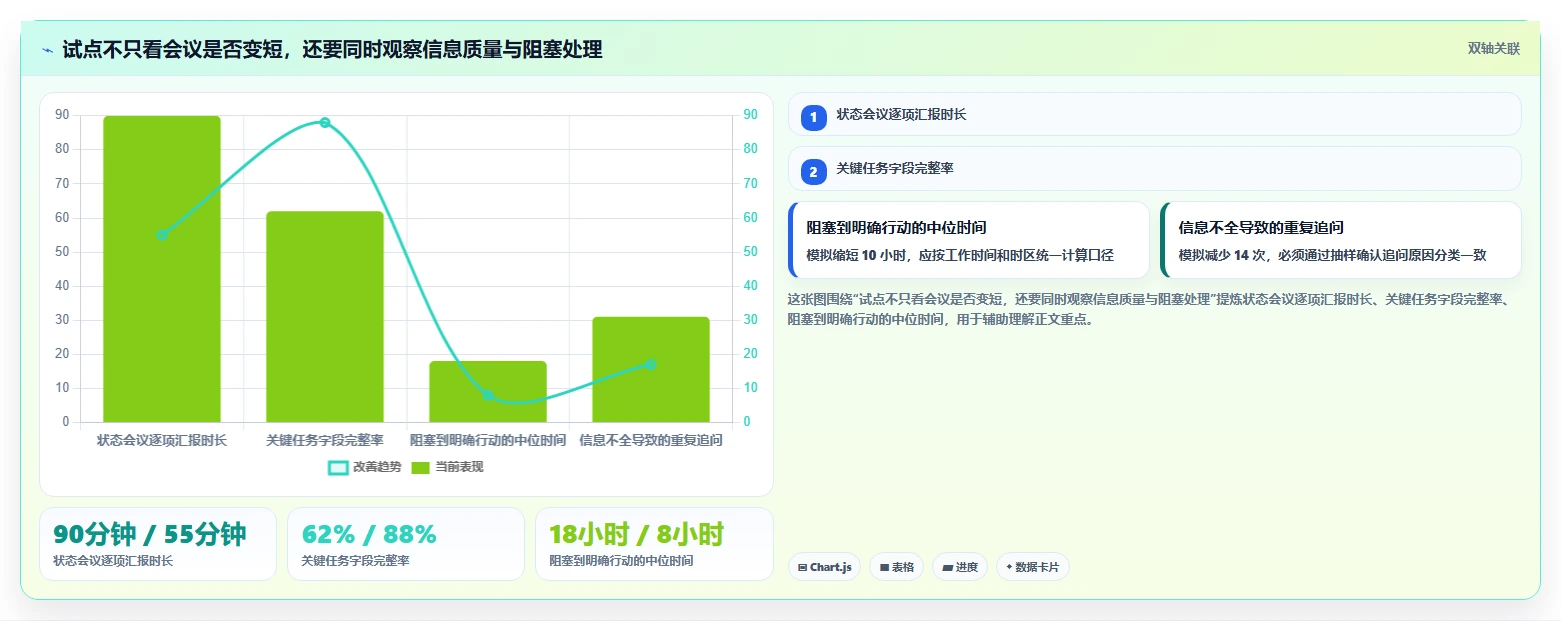Screen dimensions: 1561x621
Task: Open list item 关键任务字段完整率
Action: coord(1155,169)
